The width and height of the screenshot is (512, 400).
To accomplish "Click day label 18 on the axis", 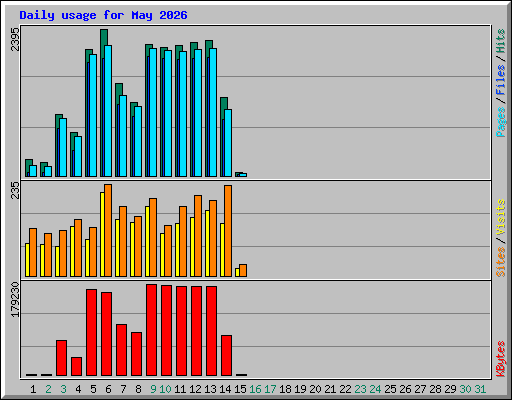I will [x=285, y=389].
